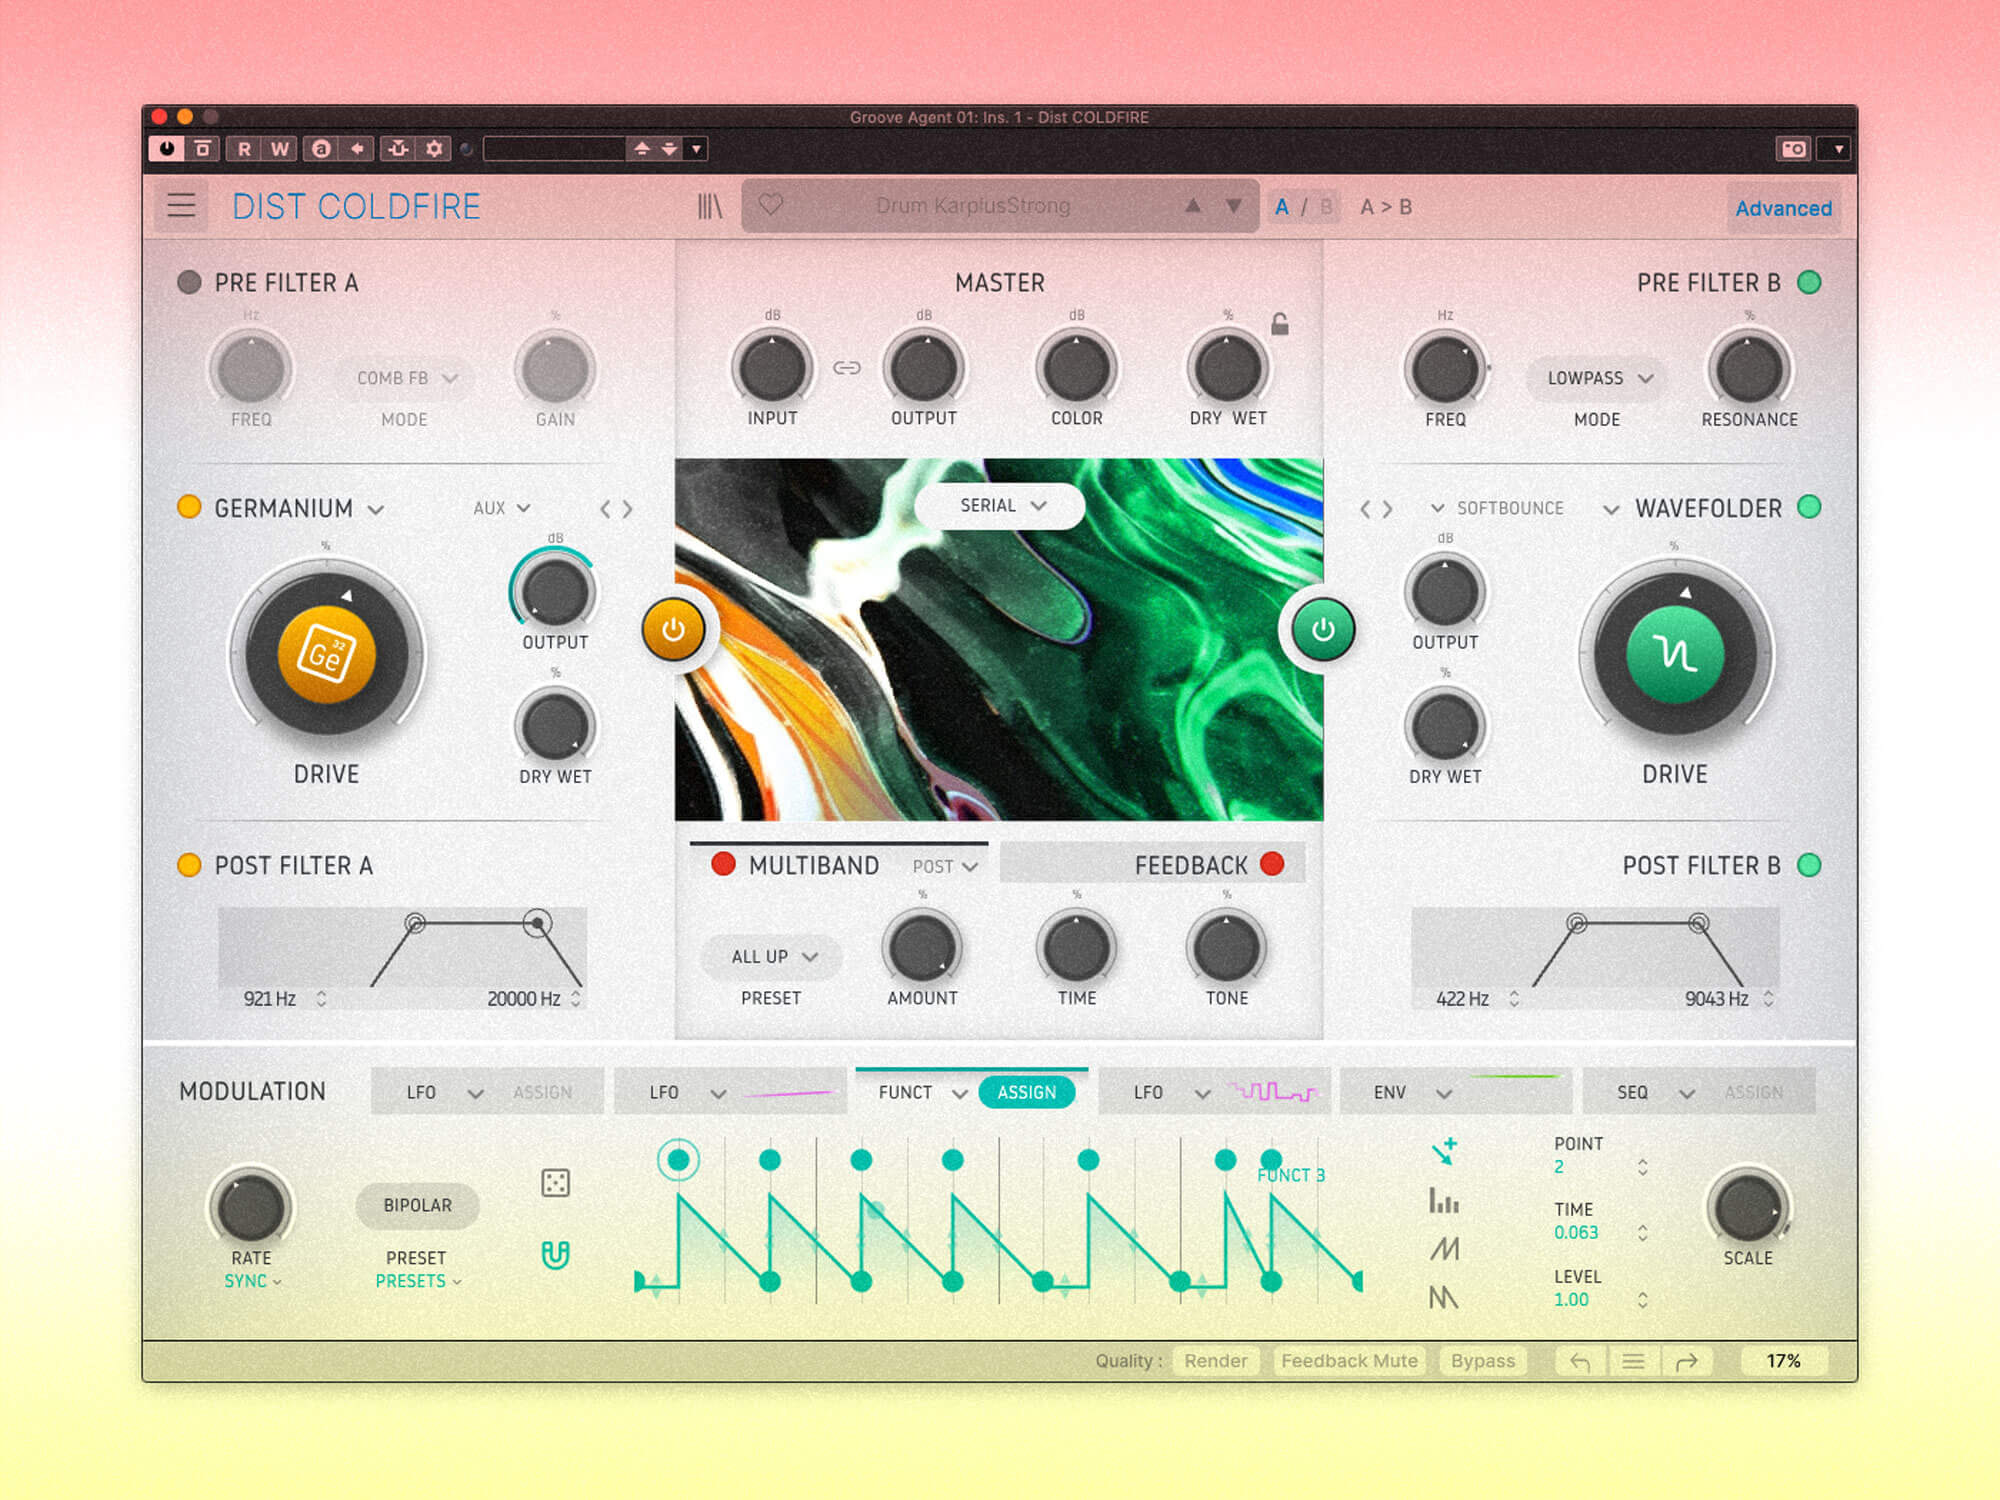Viewport: 2000px width, 1500px height.
Task: Click the heart icon to favorite the preset
Action: pos(770,204)
